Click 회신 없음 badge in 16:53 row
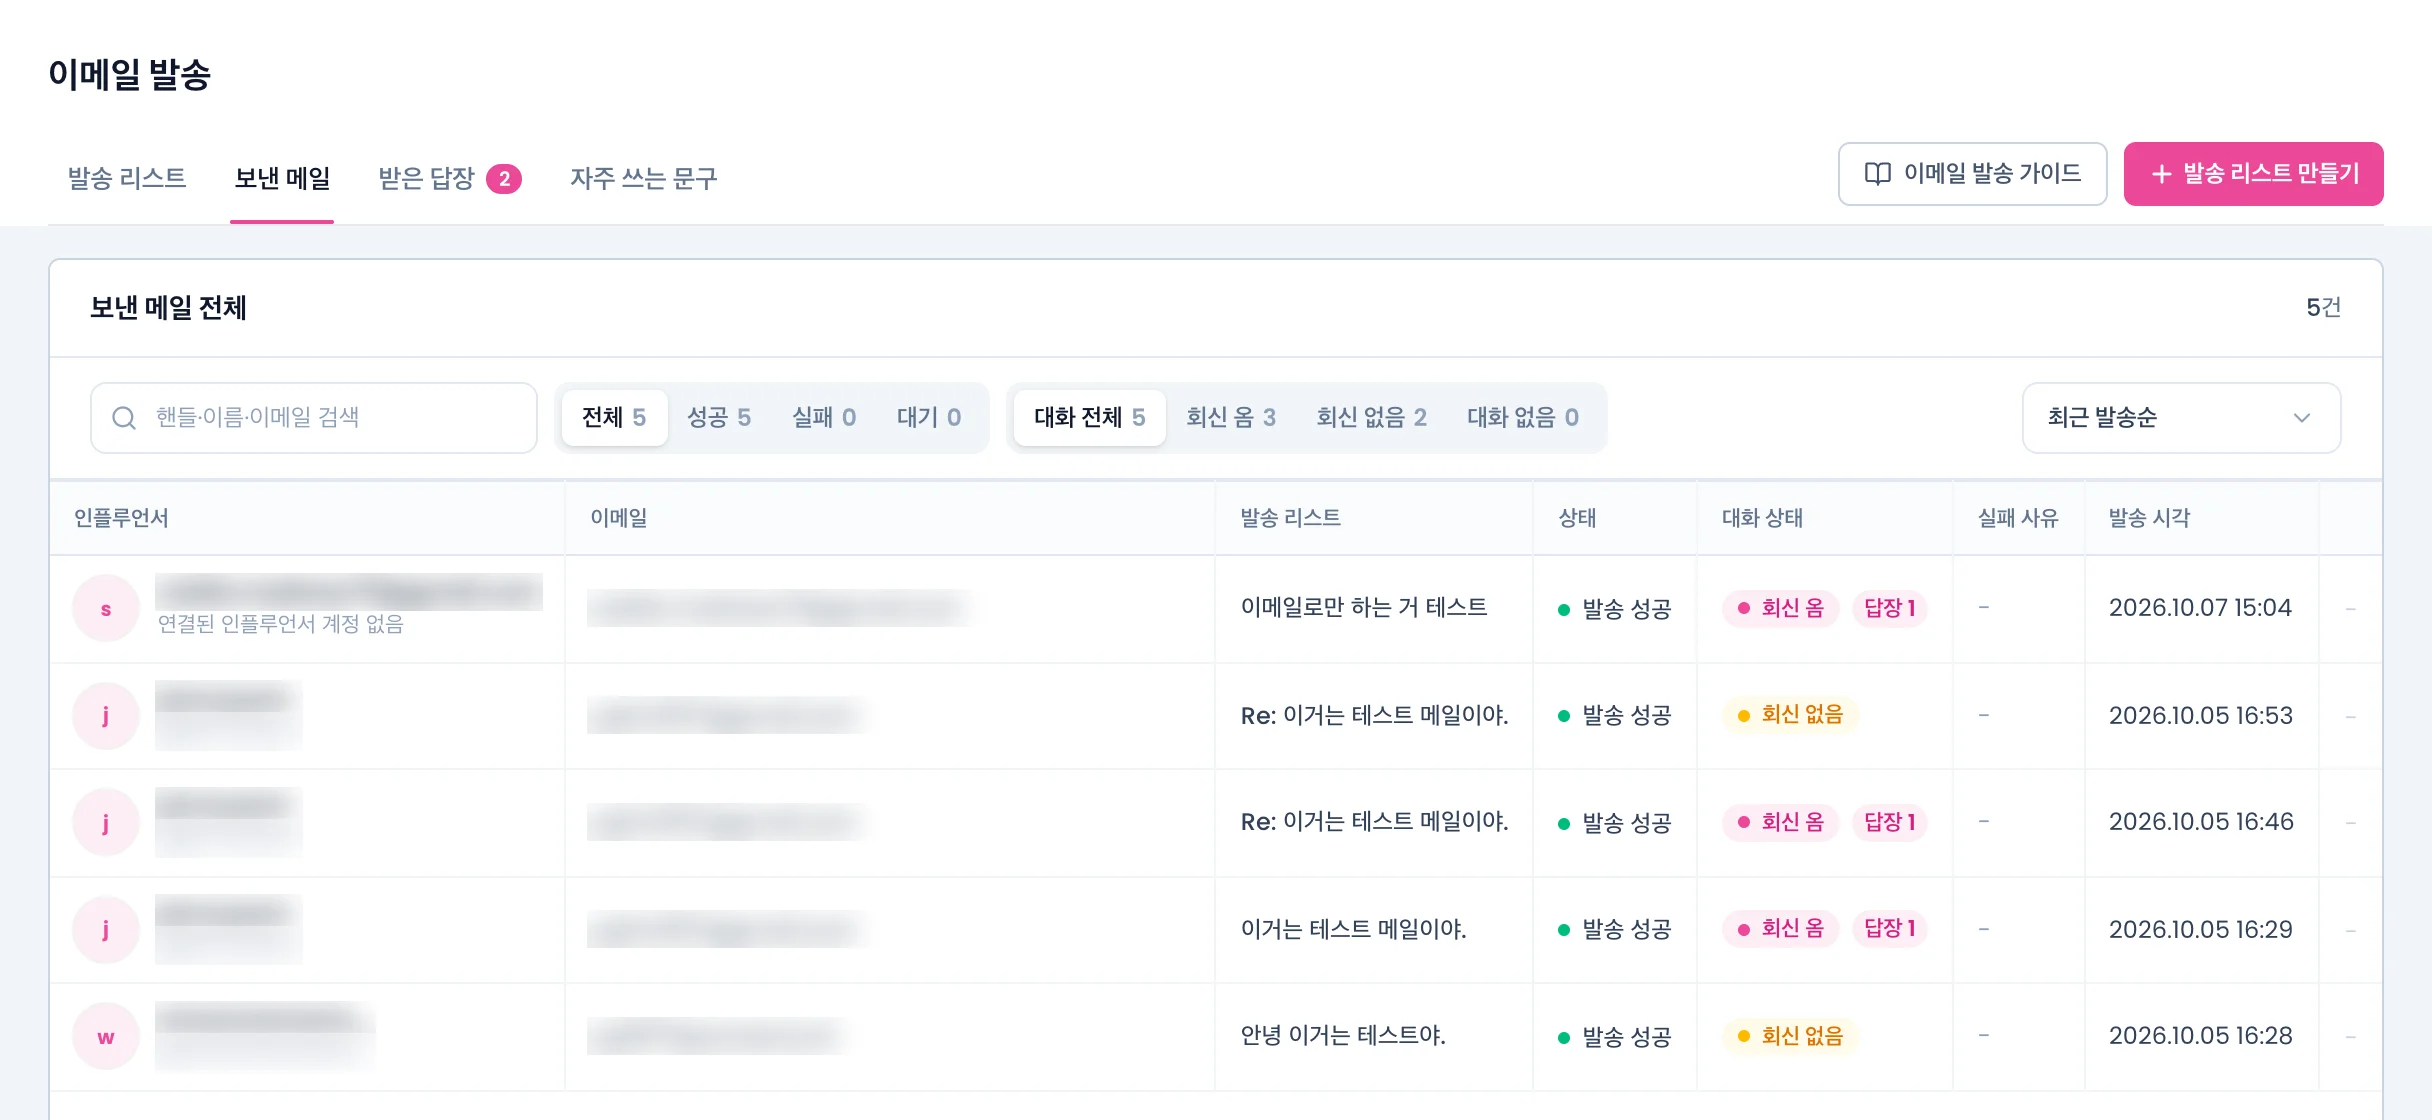The image size is (2432, 1120). (1791, 715)
